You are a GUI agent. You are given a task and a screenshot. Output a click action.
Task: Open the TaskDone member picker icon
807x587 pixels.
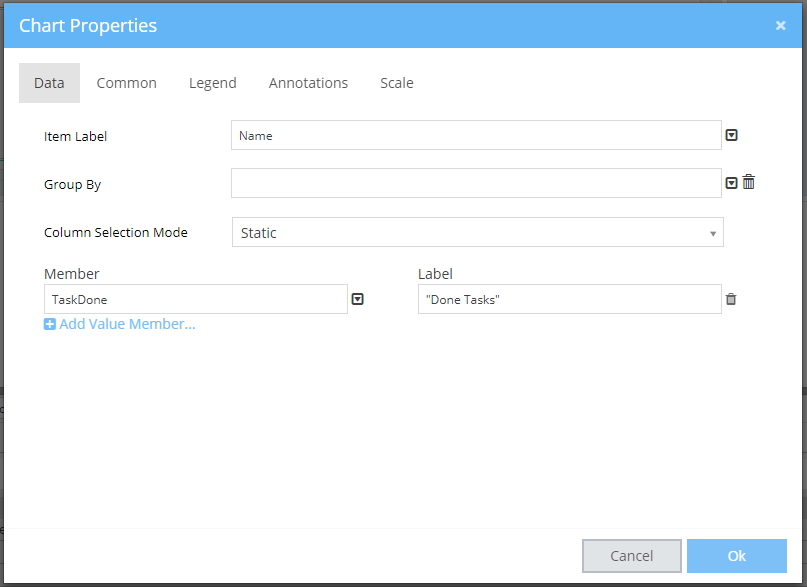click(x=357, y=299)
